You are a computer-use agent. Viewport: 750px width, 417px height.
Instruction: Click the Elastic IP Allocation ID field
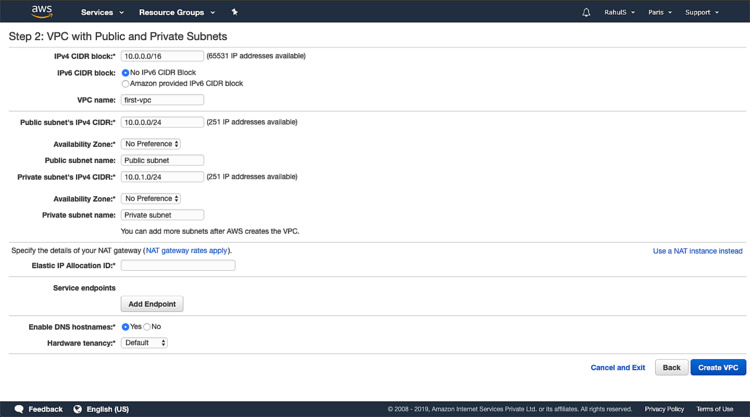point(178,265)
